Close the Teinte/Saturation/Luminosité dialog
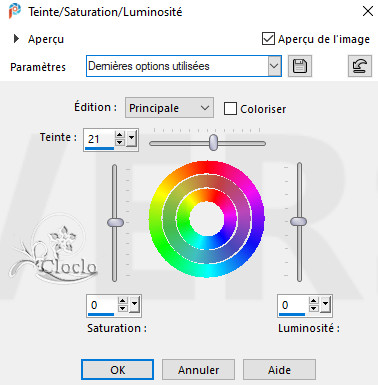The height and width of the screenshot is (385, 378). [368, 11]
